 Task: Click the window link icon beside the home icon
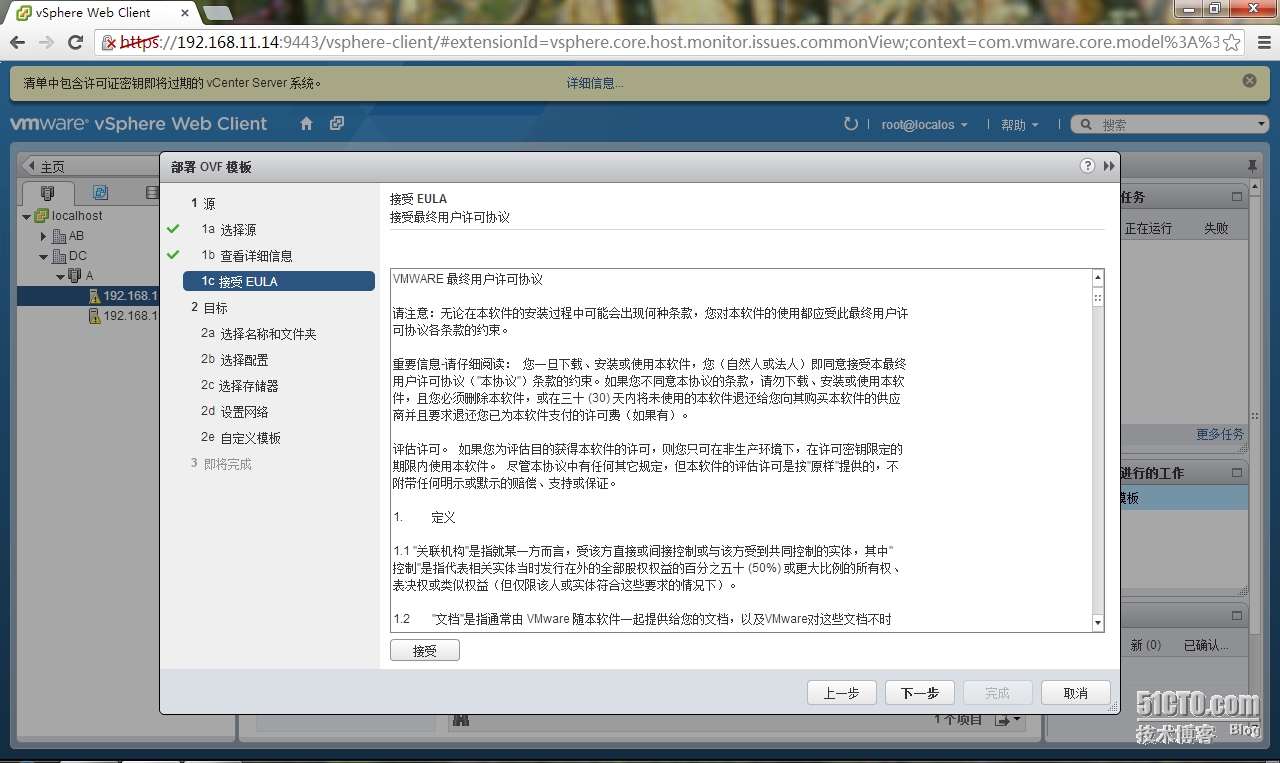pyautogui.click(x=337, y=124)
